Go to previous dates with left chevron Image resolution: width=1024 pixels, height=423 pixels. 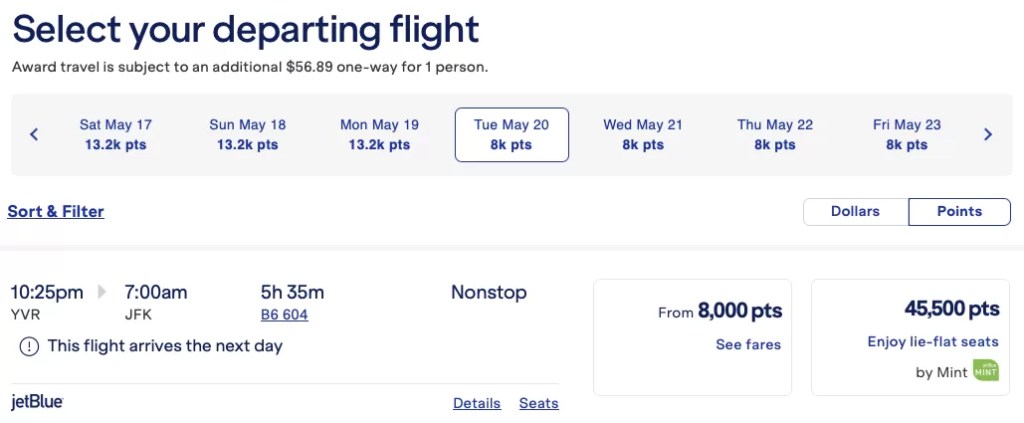[x=34, y=134]
